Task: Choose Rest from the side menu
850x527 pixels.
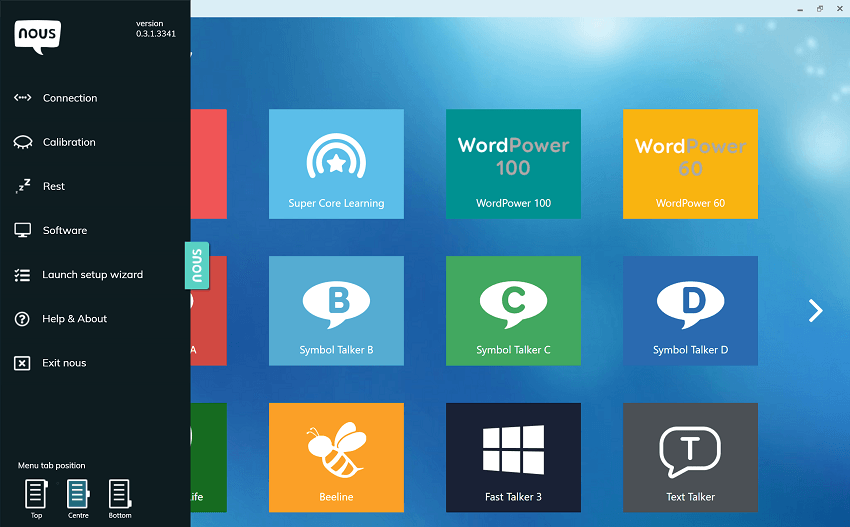Action: 53,186
